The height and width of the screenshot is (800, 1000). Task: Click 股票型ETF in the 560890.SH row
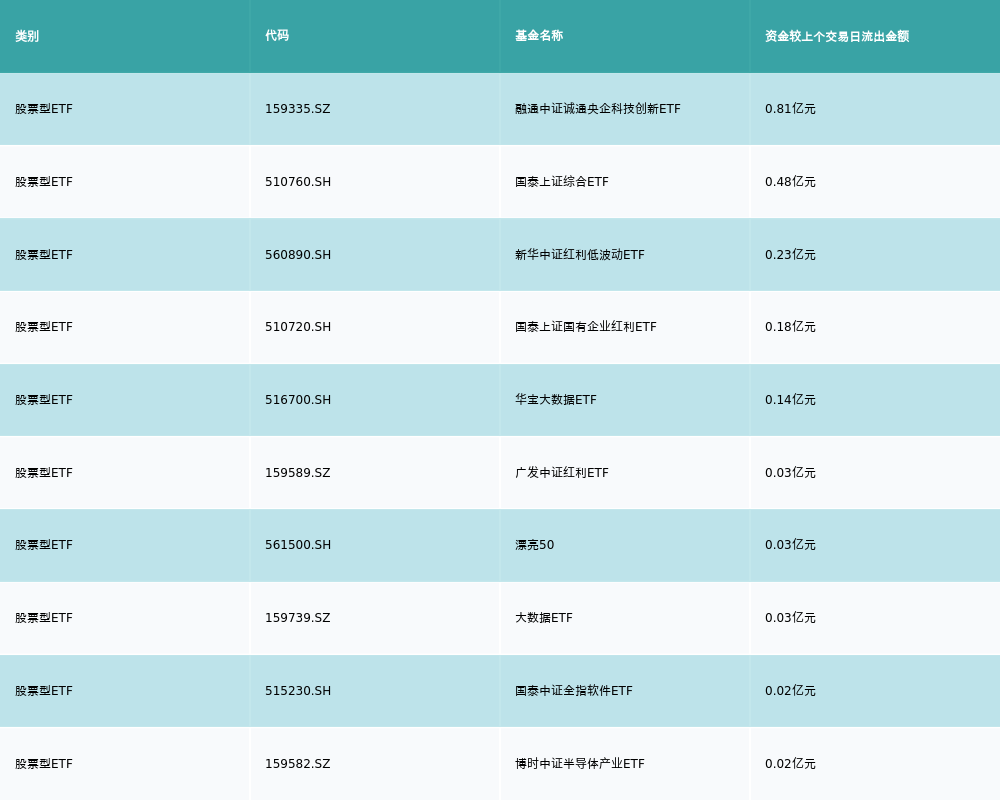click(x=44, y=255)
